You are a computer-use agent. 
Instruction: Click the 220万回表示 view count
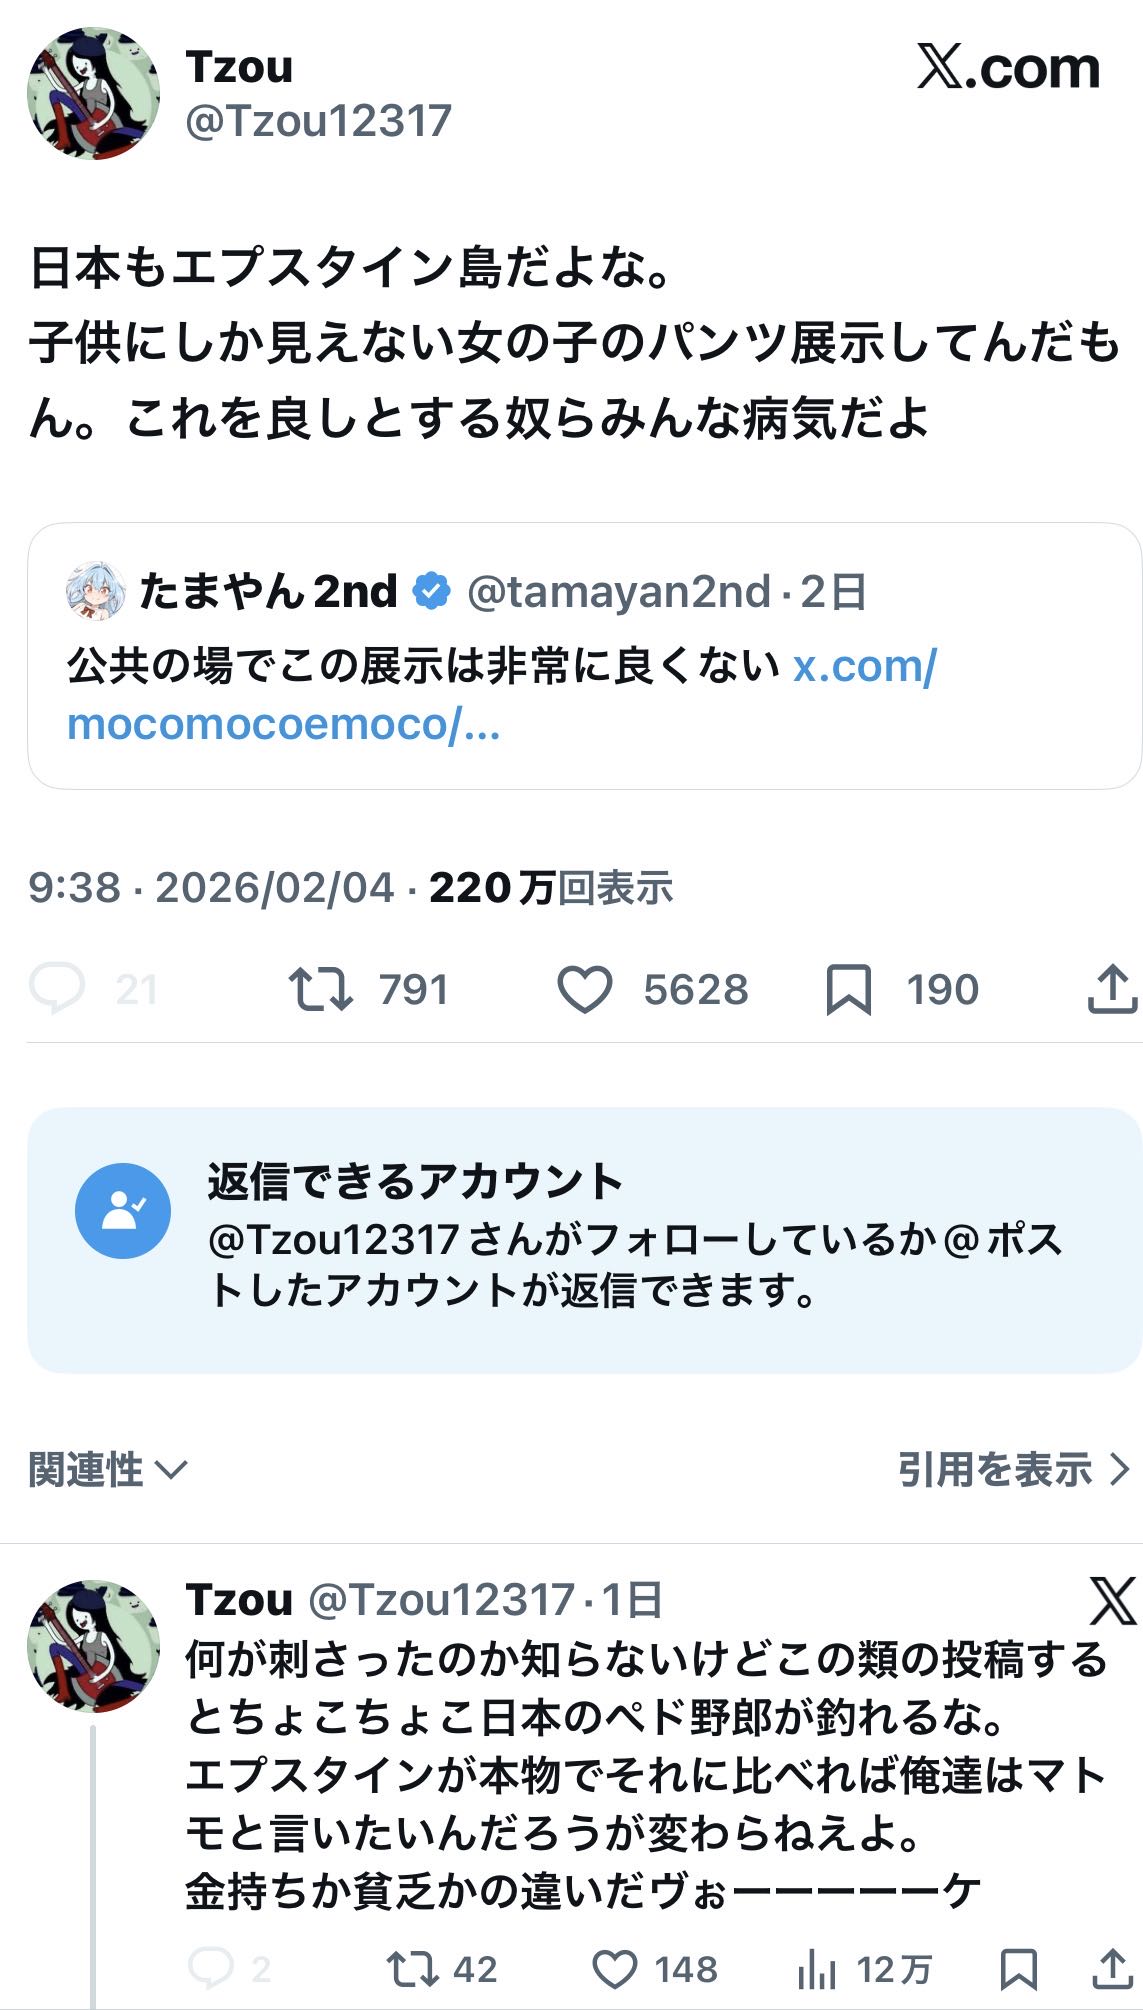(x=551, y=887)
